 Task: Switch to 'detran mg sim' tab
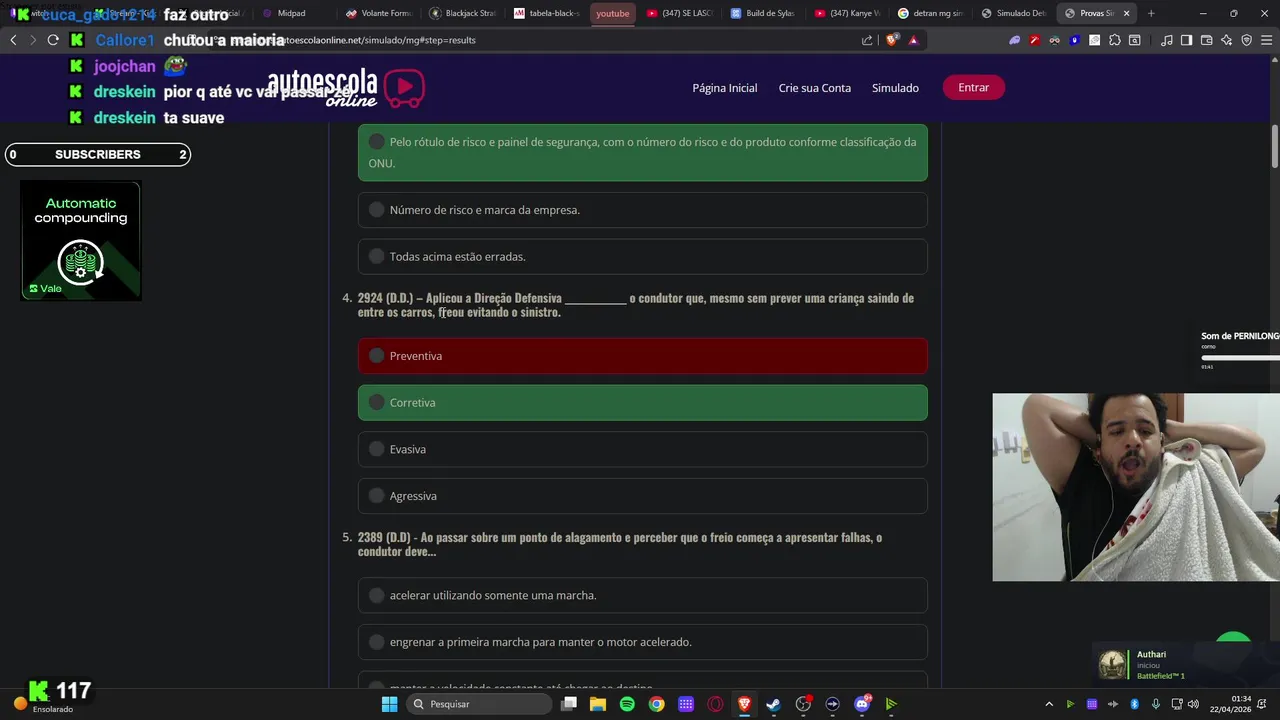pyautogui.click(x=931, y=13)
